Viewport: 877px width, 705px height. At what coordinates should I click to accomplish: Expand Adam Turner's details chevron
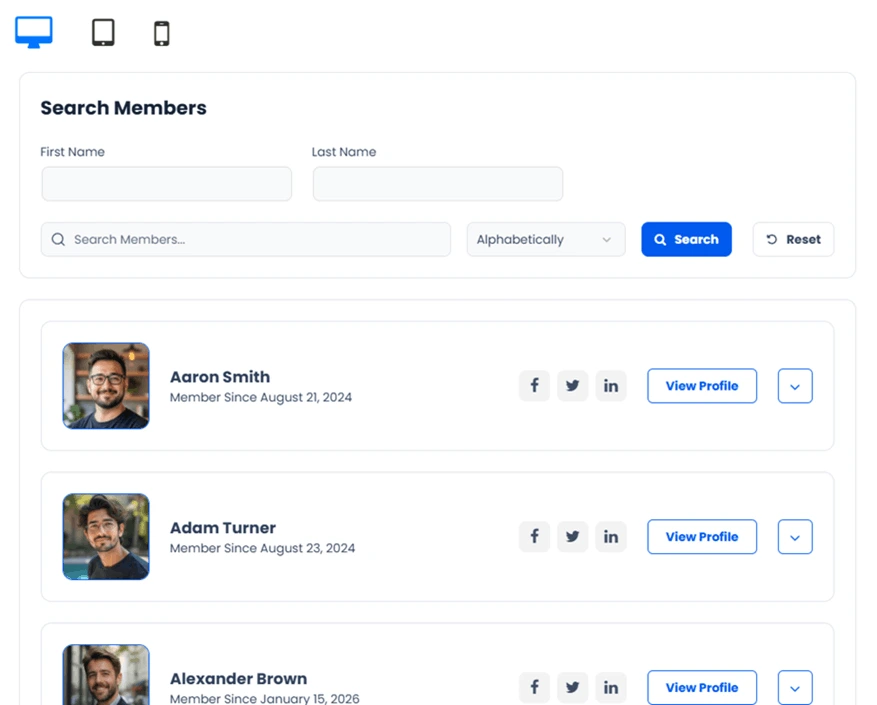coord(795,537)
